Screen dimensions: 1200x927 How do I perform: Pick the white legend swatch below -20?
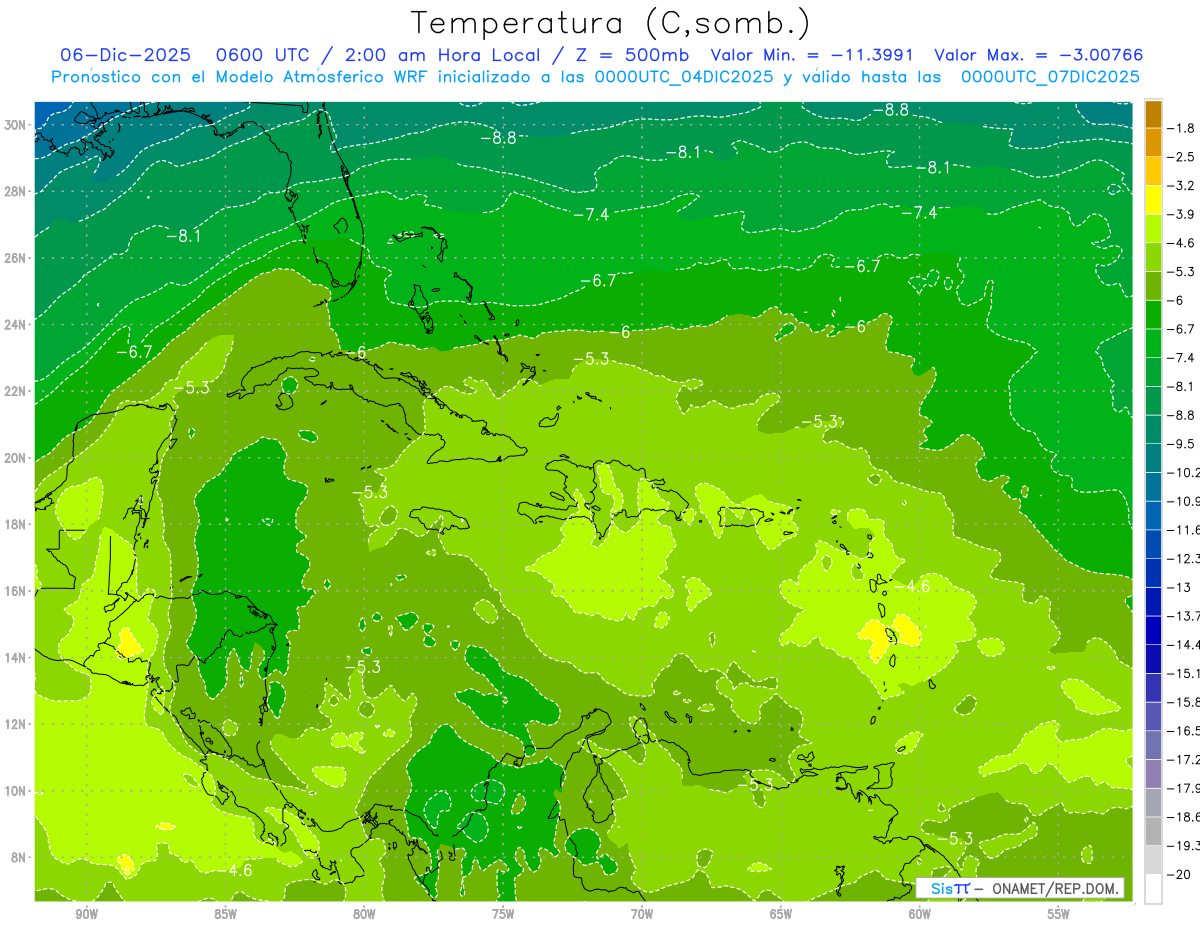click(x=1153, y=888)
